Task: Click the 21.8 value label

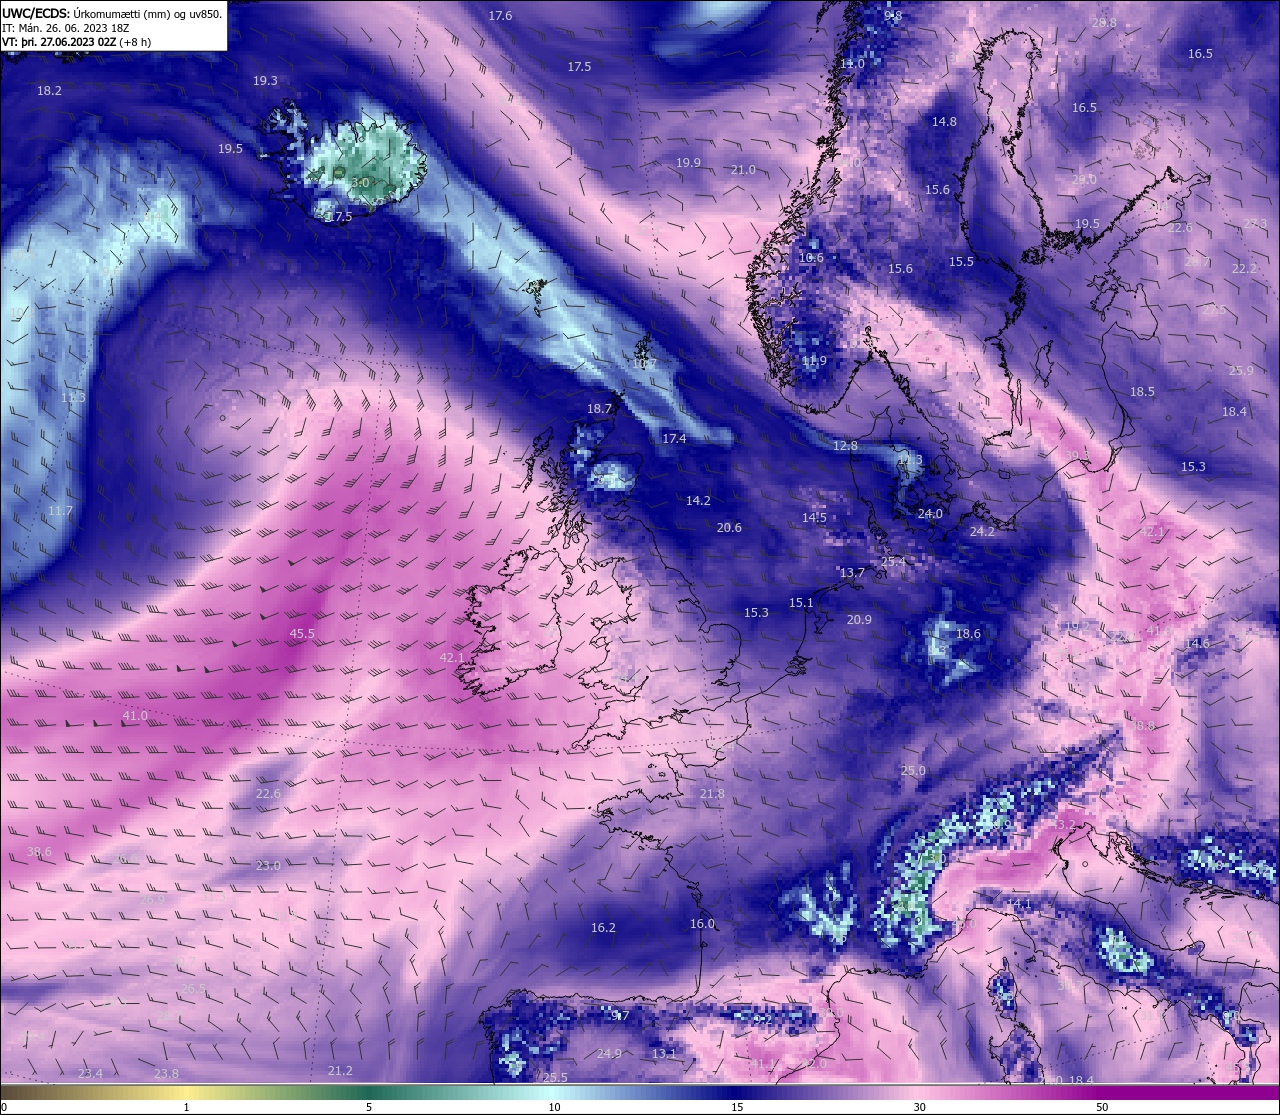Action: coord(712,794)
